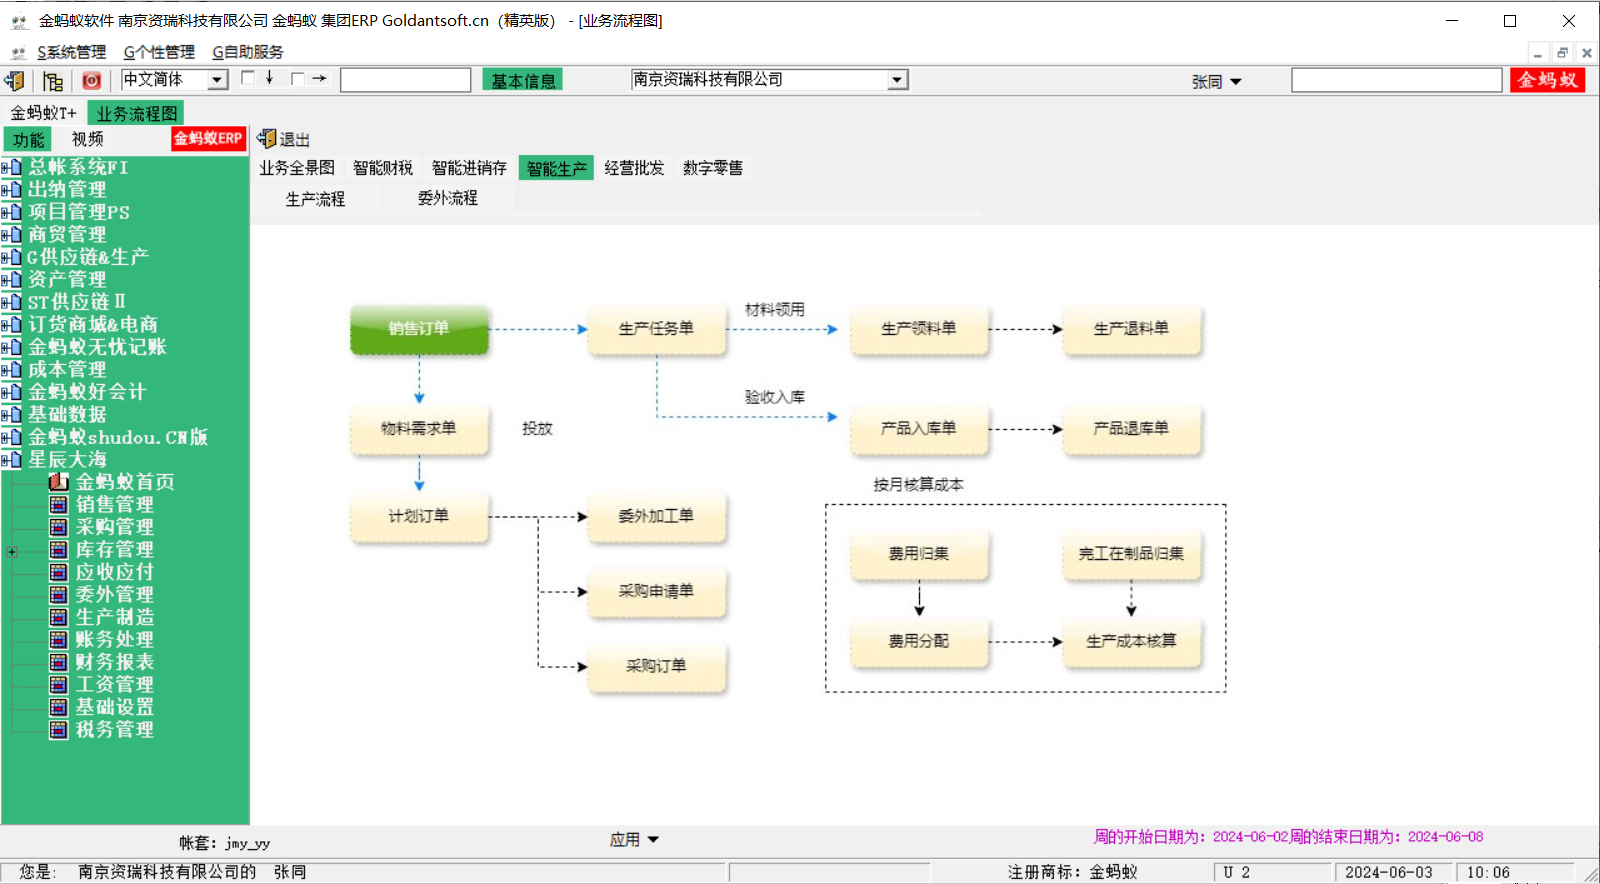Open the G个性管理 menu
Image resolution: width=1600 pixels, height=884 pixels.
point(159,52)
